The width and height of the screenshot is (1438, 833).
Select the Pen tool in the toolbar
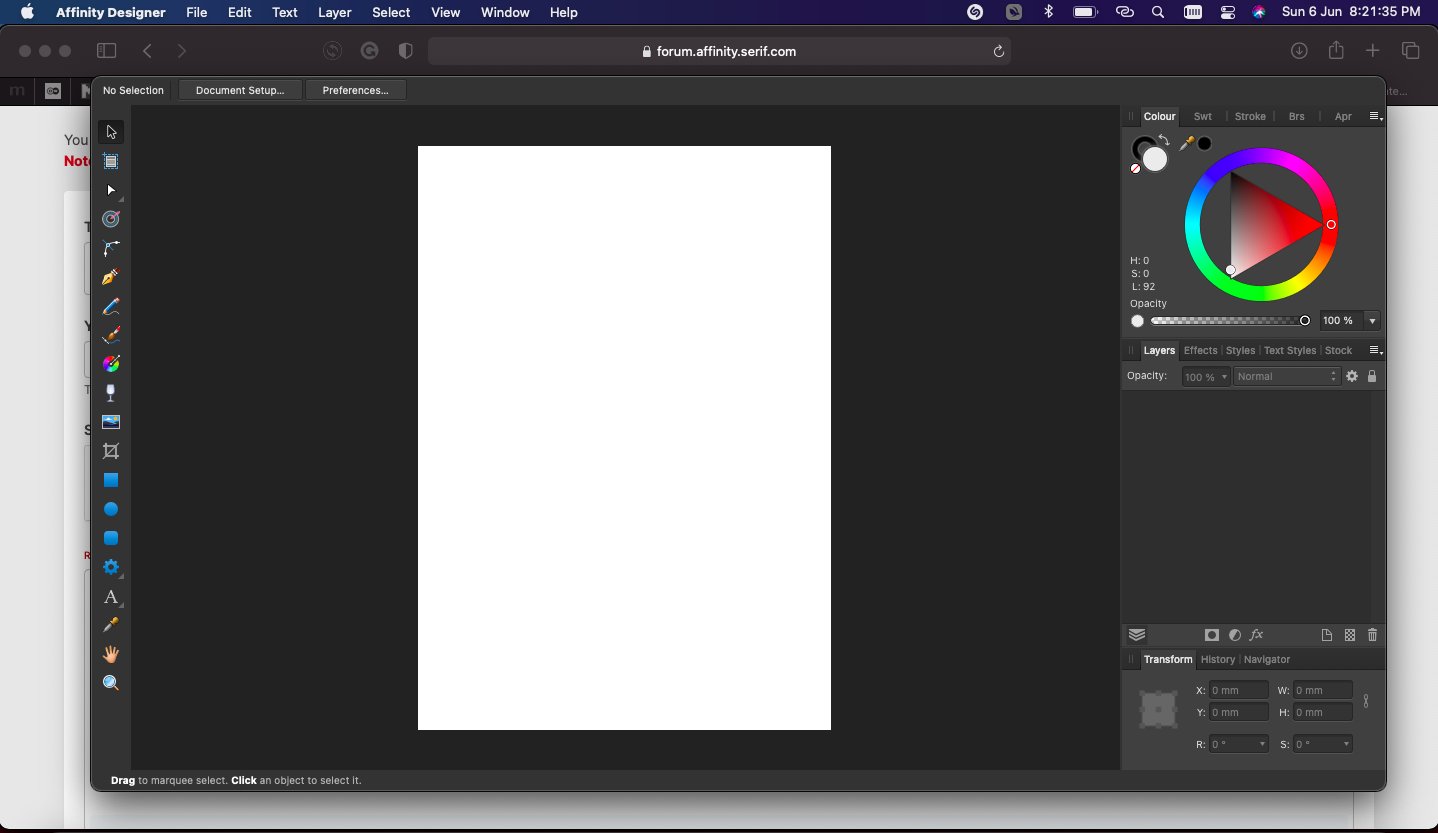coord(111,277)
